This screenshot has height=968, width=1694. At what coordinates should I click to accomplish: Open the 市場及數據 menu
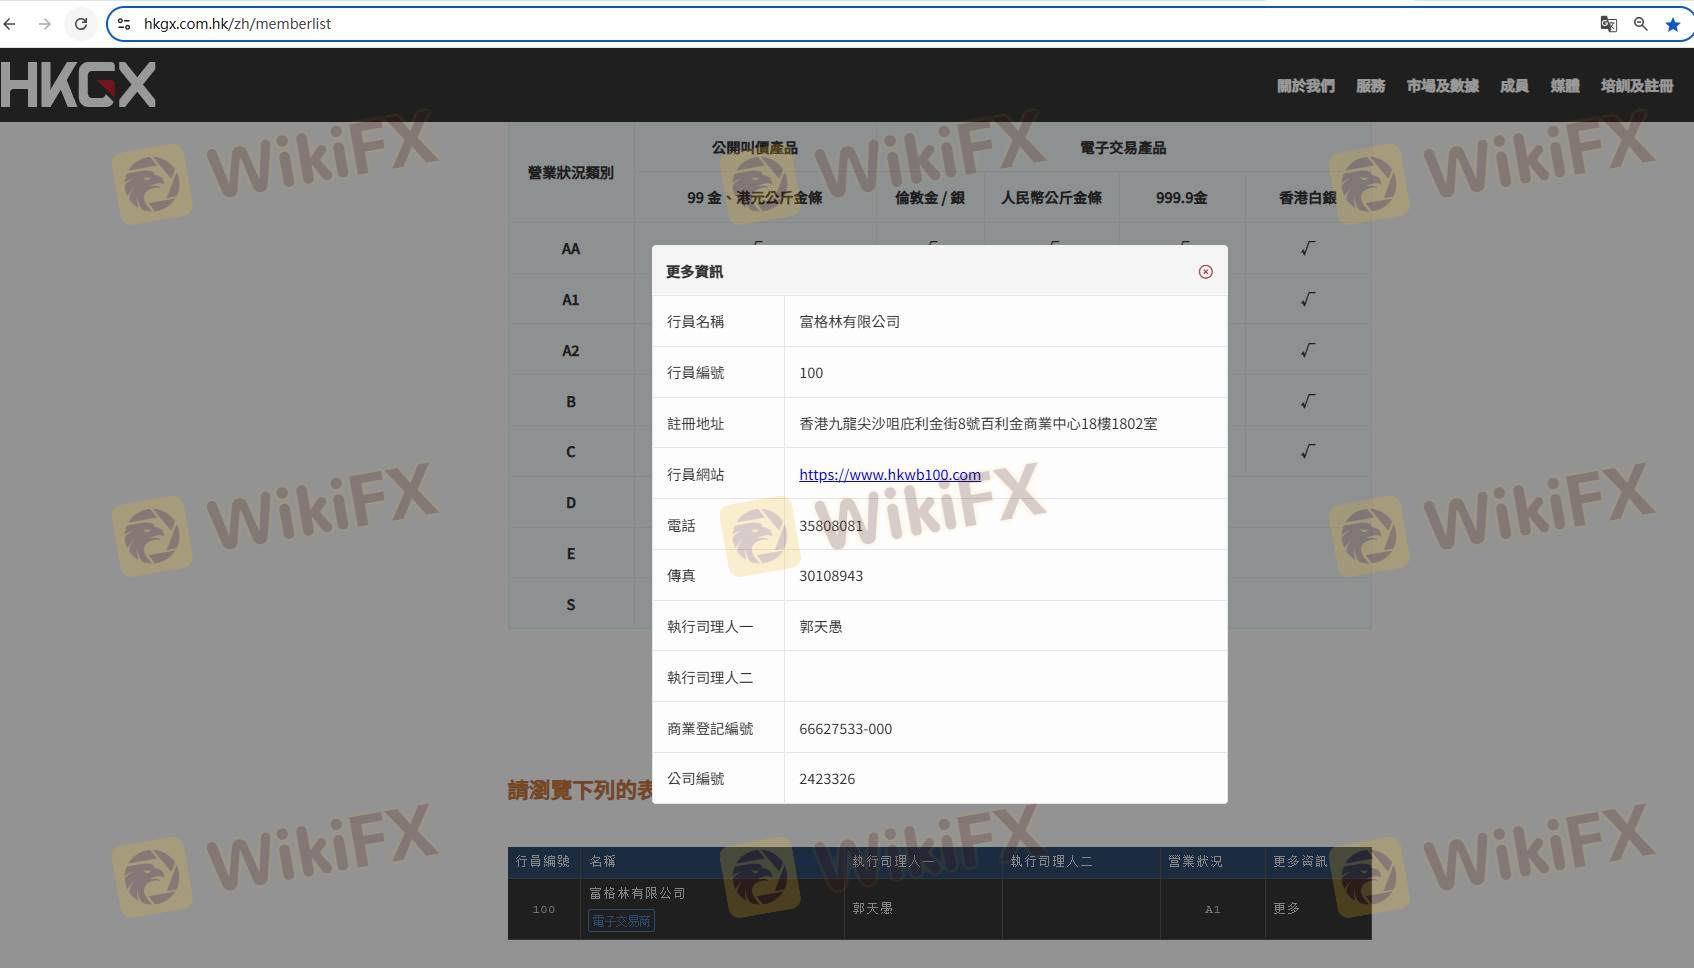[1442, 86]
